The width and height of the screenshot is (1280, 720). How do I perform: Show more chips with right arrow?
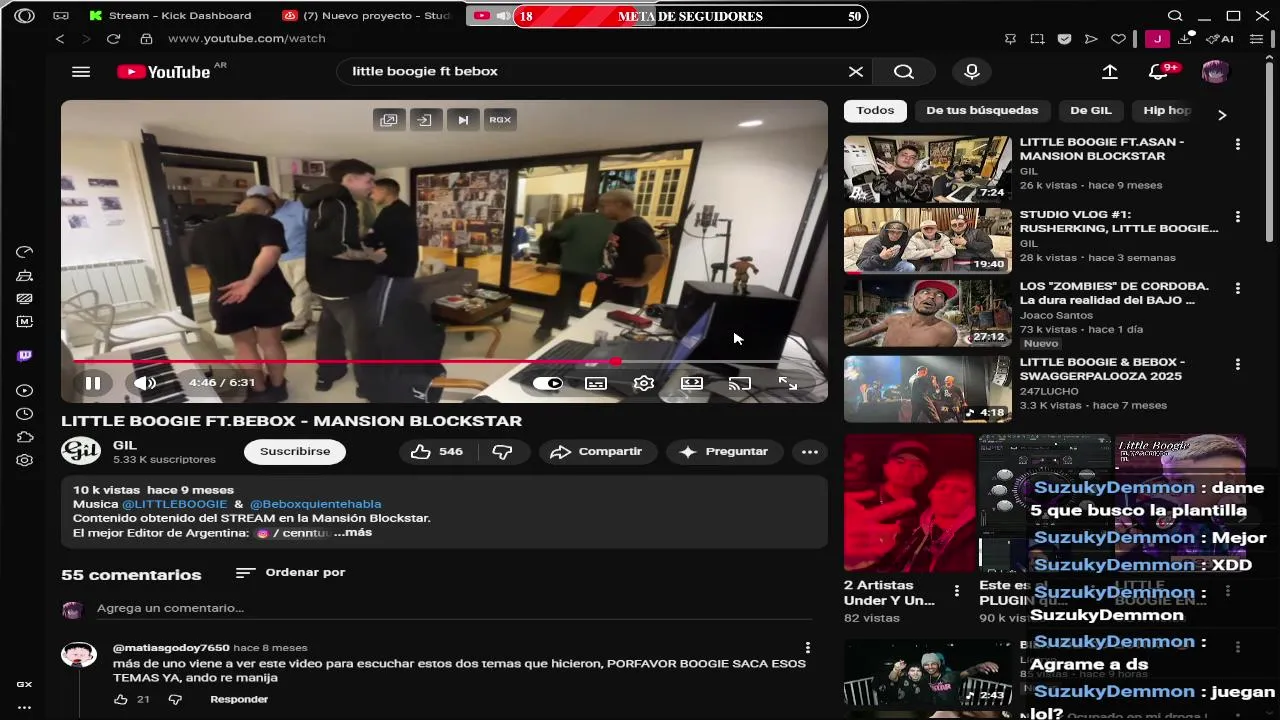click(x=1222, y=114)
